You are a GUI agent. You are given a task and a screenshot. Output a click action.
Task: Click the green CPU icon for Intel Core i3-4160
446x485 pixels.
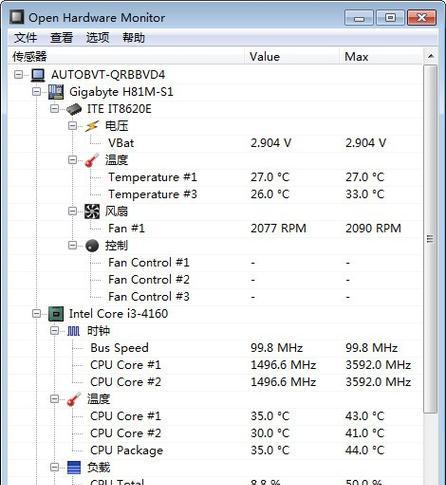click(56, 314)
